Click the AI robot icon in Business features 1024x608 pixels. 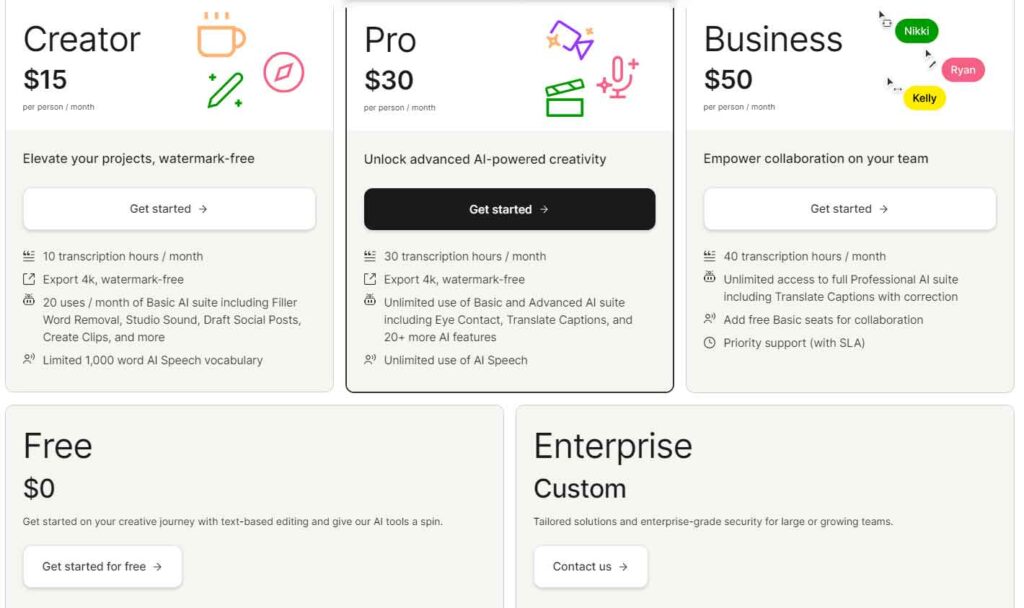coord(710,279)
